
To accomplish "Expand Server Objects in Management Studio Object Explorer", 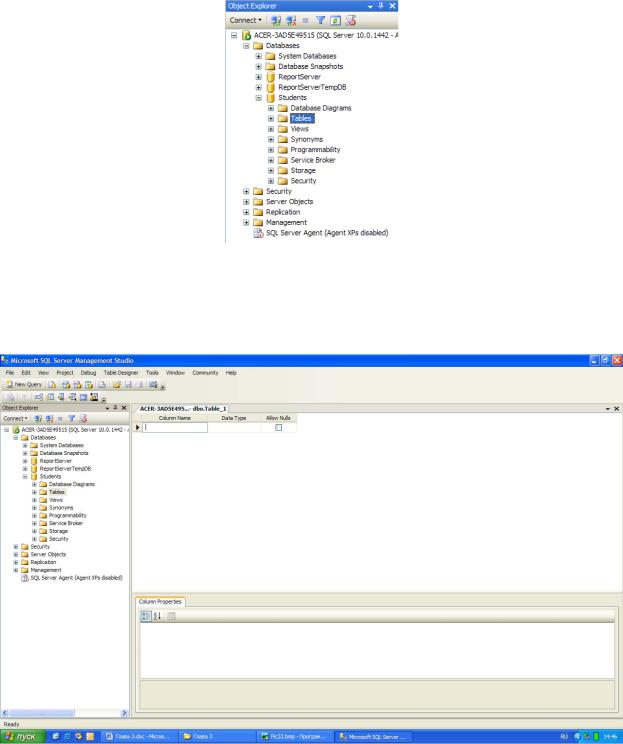I will point(16,554).
